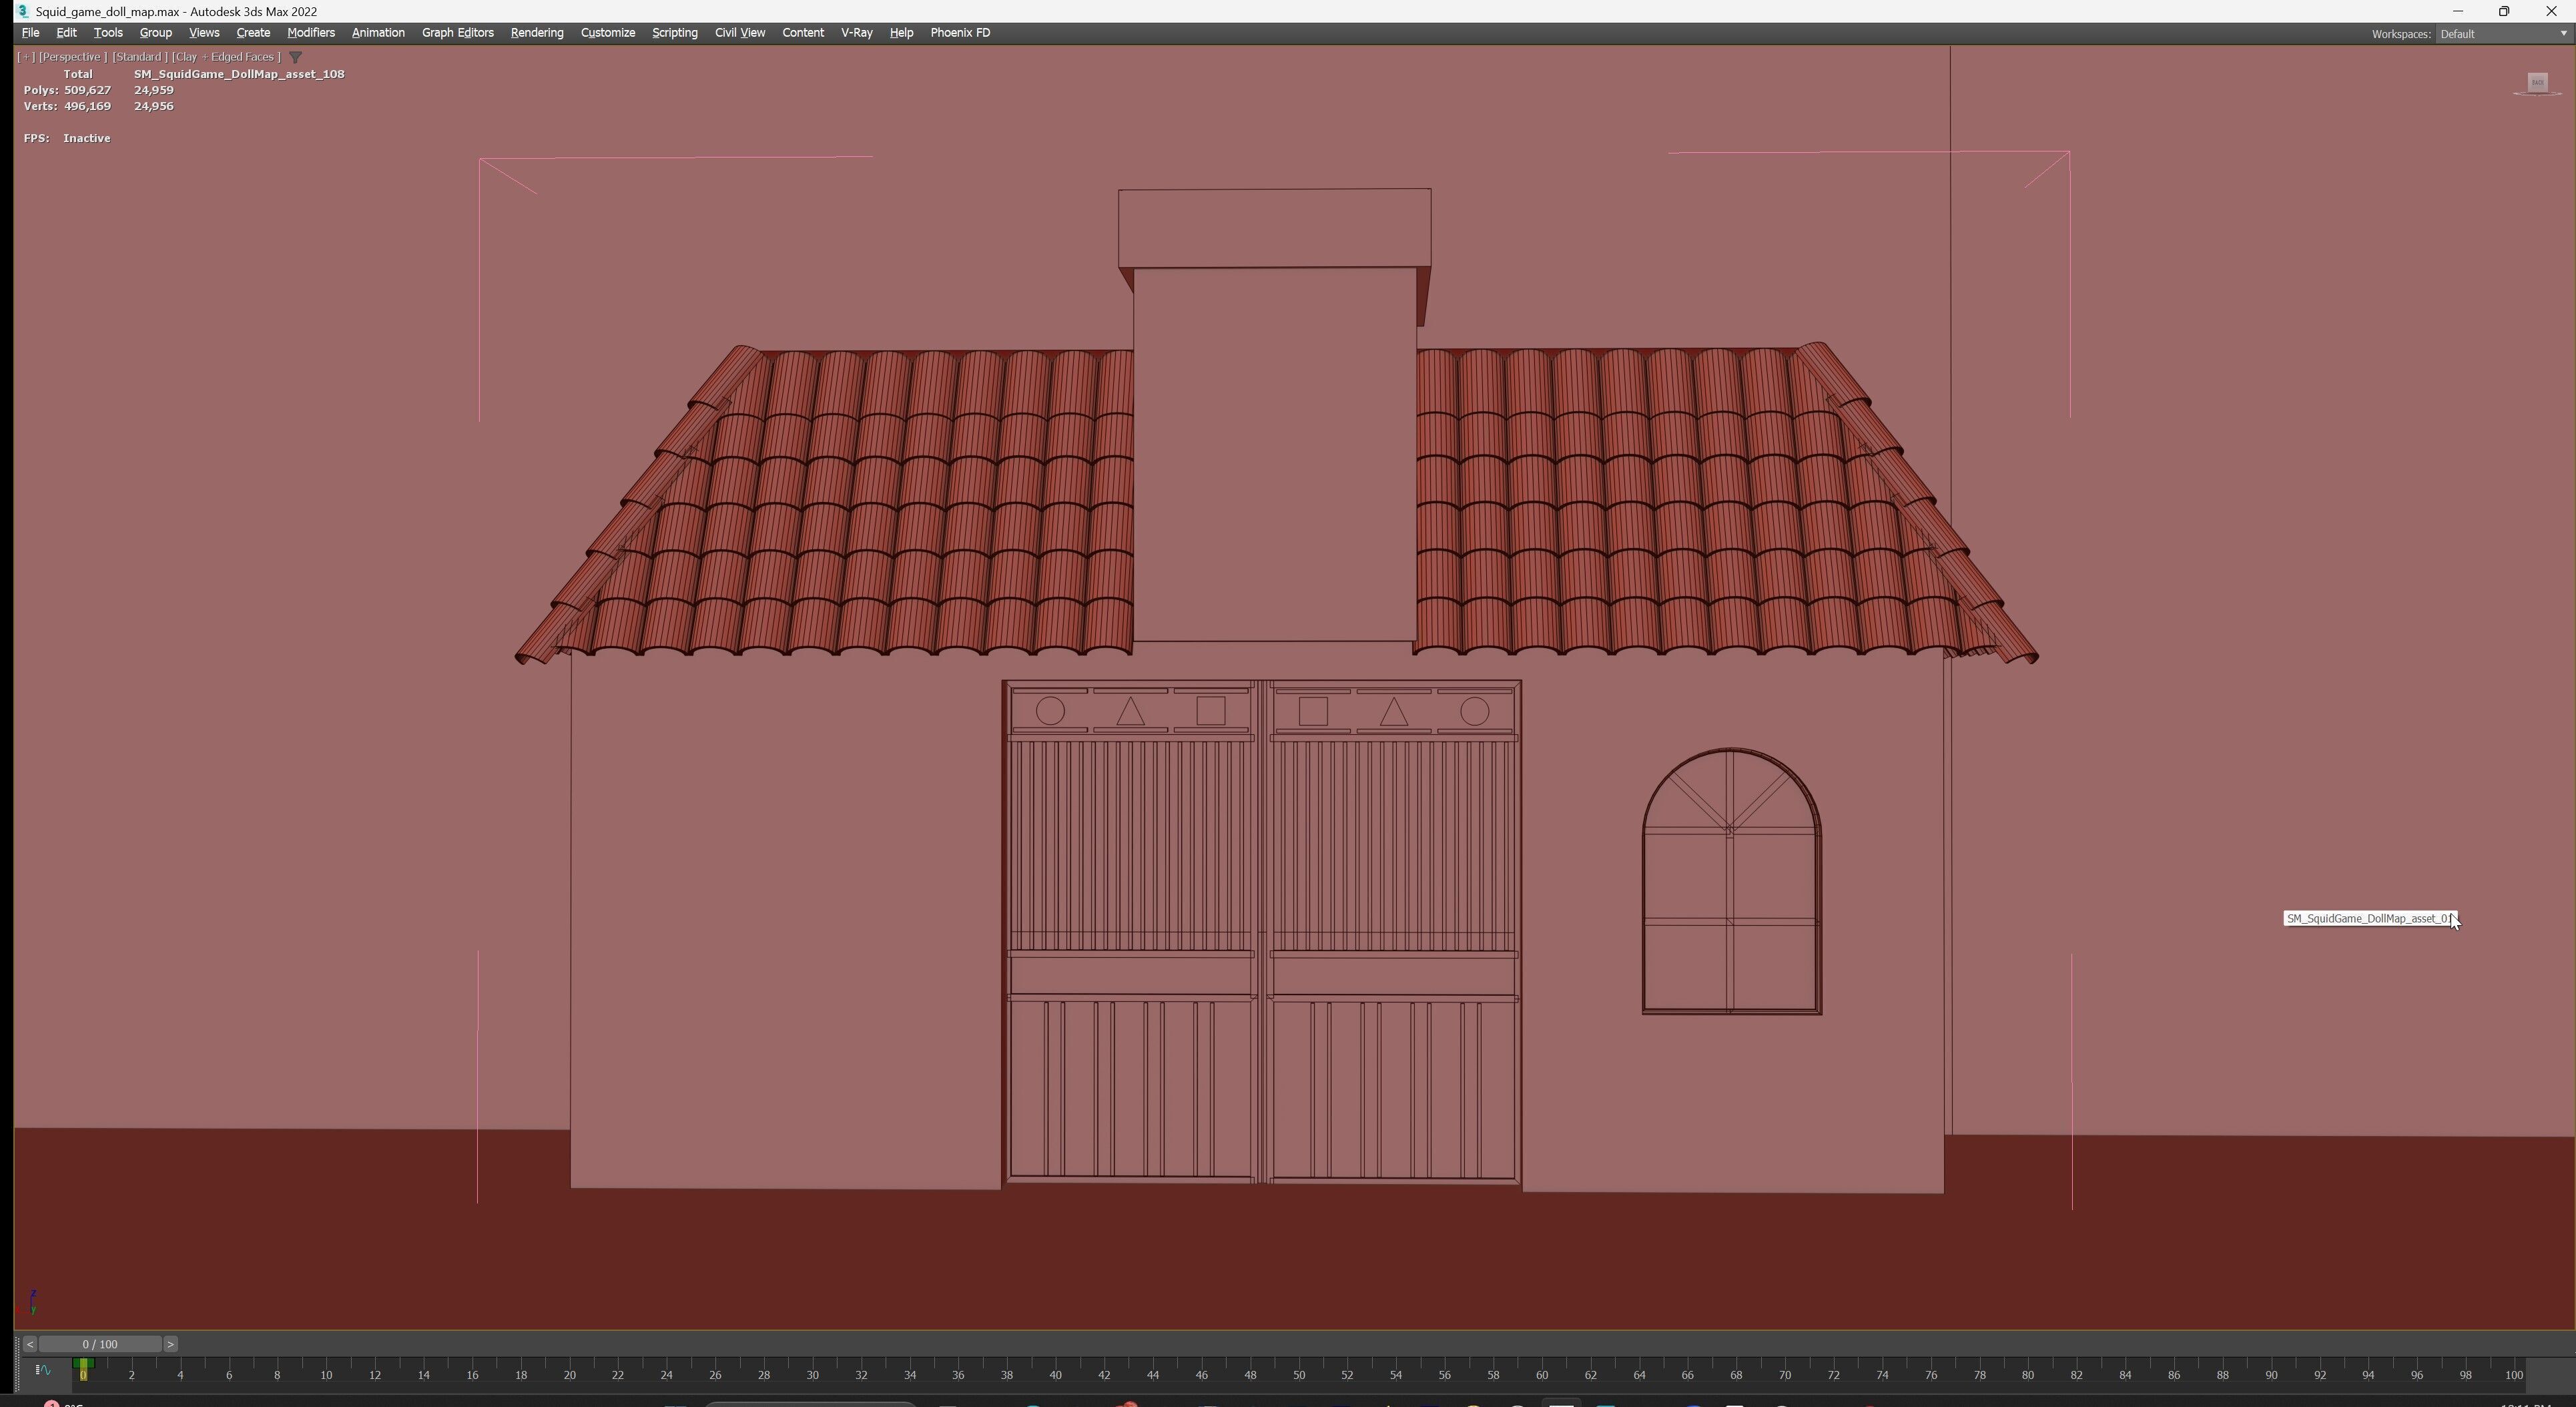Click the 3ds Max app icon in title bar
This screenshot has width=2576, height=1407.
[22, 11]
